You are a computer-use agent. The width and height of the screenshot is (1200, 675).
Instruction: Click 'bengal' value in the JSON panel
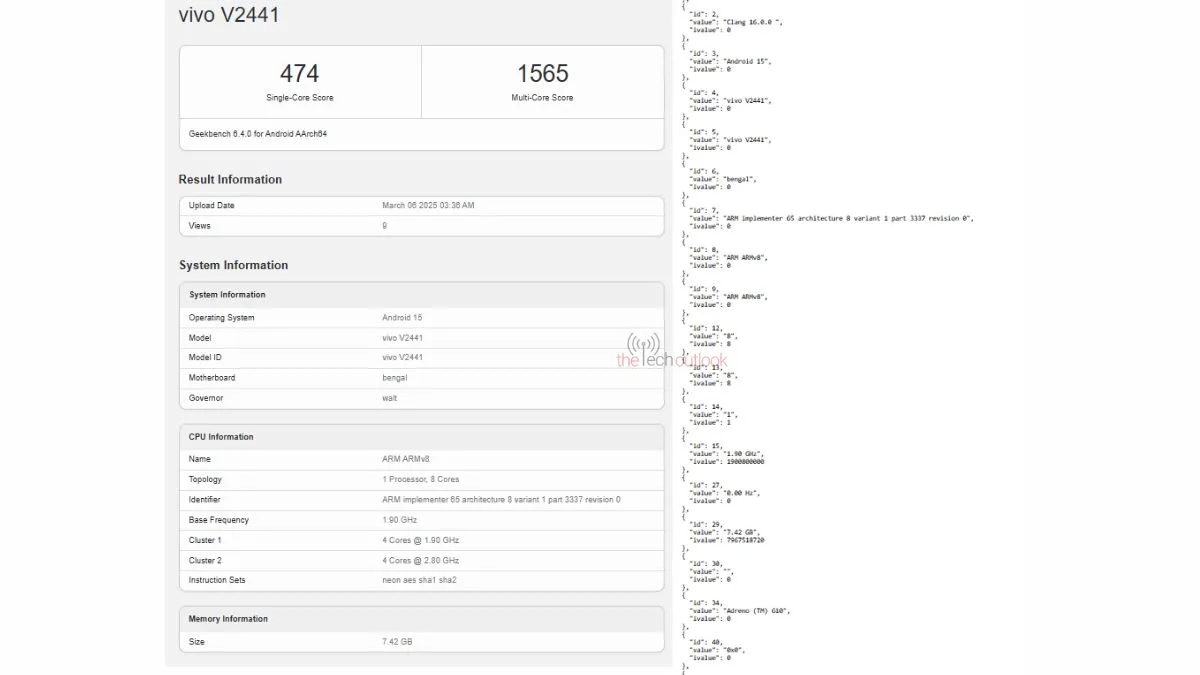pyautogui.click(x=737, y=179)
